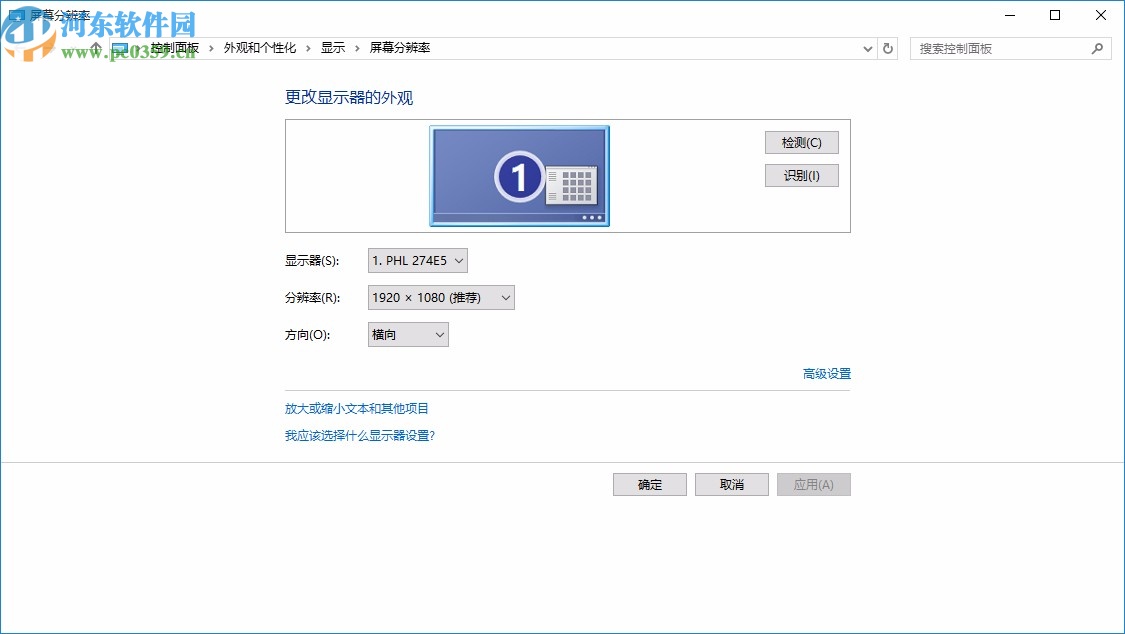Confirm settings with the 确定 button
The image size is (1125, 634).
click(649, 484)
